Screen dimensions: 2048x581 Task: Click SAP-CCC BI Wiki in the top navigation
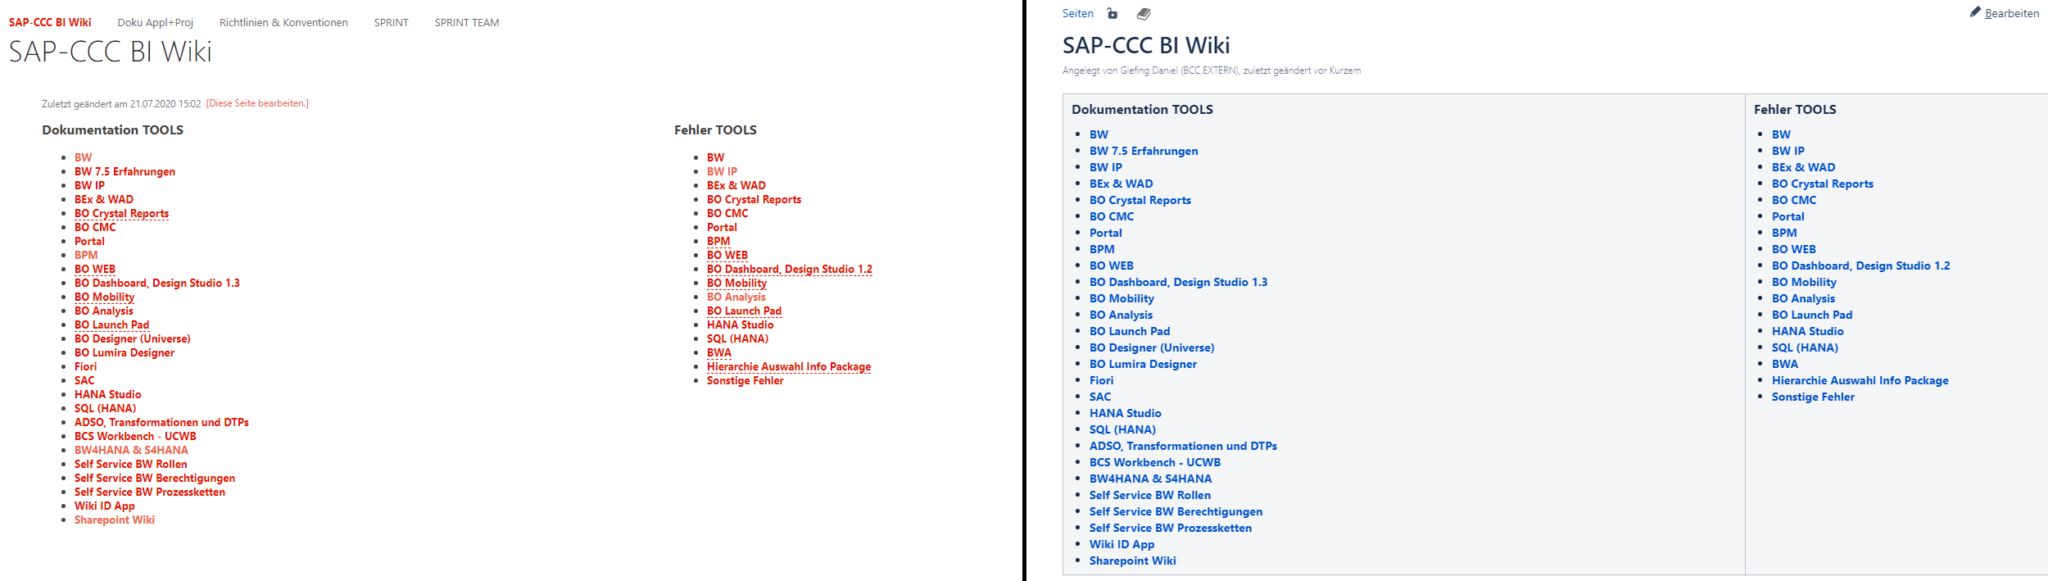tap(51, 22)
